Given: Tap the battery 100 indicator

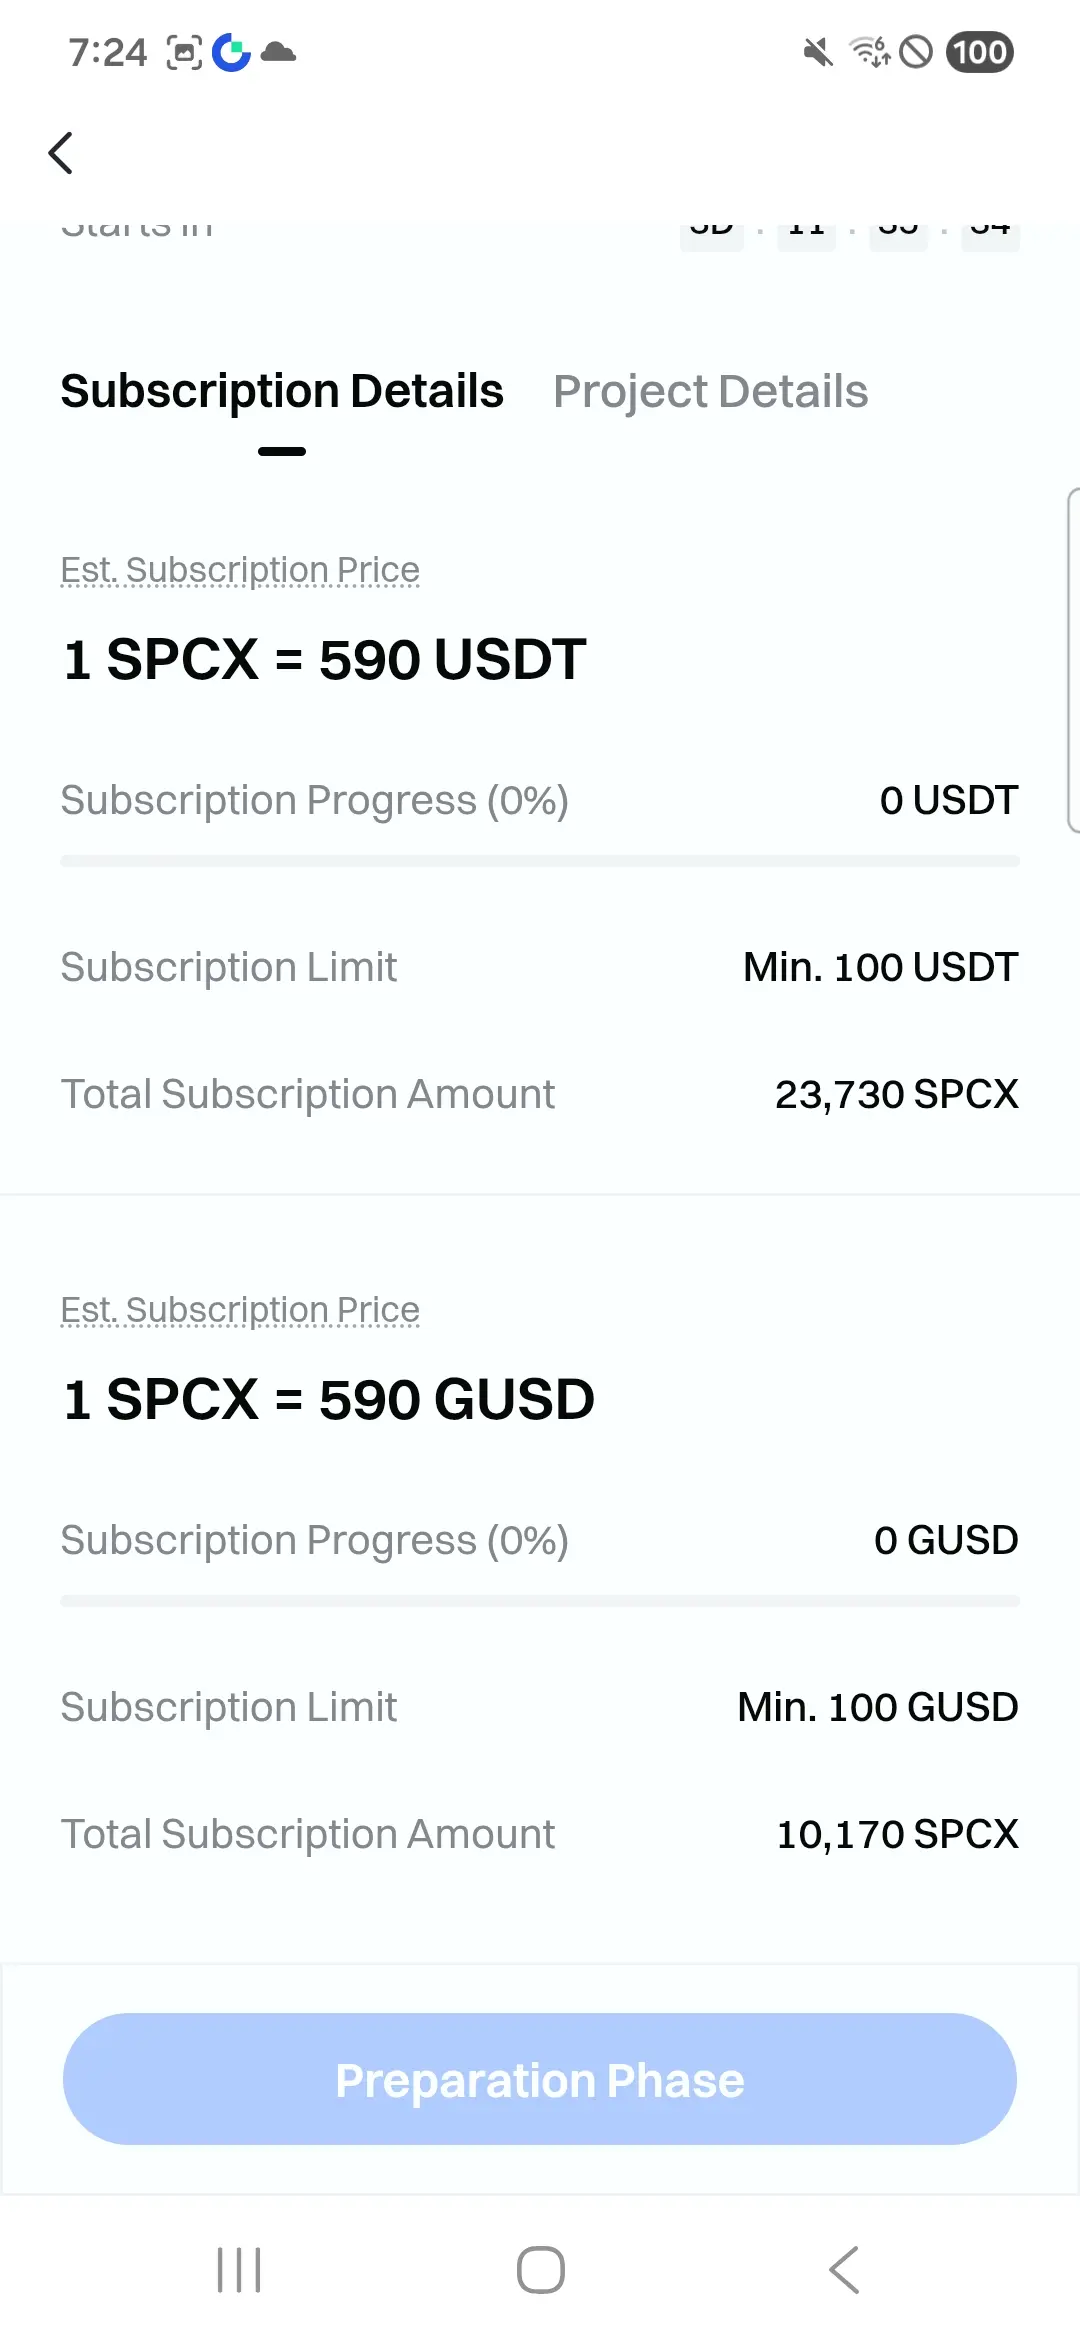Looking at the screenshot, I should click(x=980, y=52).
